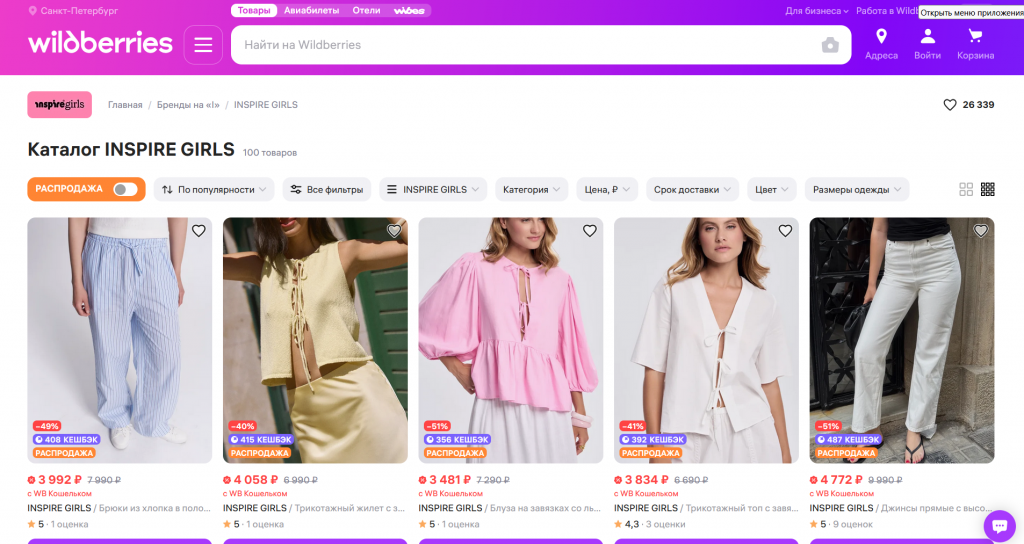The height and width of the screenshot is (544, 1024).
Task: Click the 487 КЕШБЭК badge
Action: tap(849, 440)
